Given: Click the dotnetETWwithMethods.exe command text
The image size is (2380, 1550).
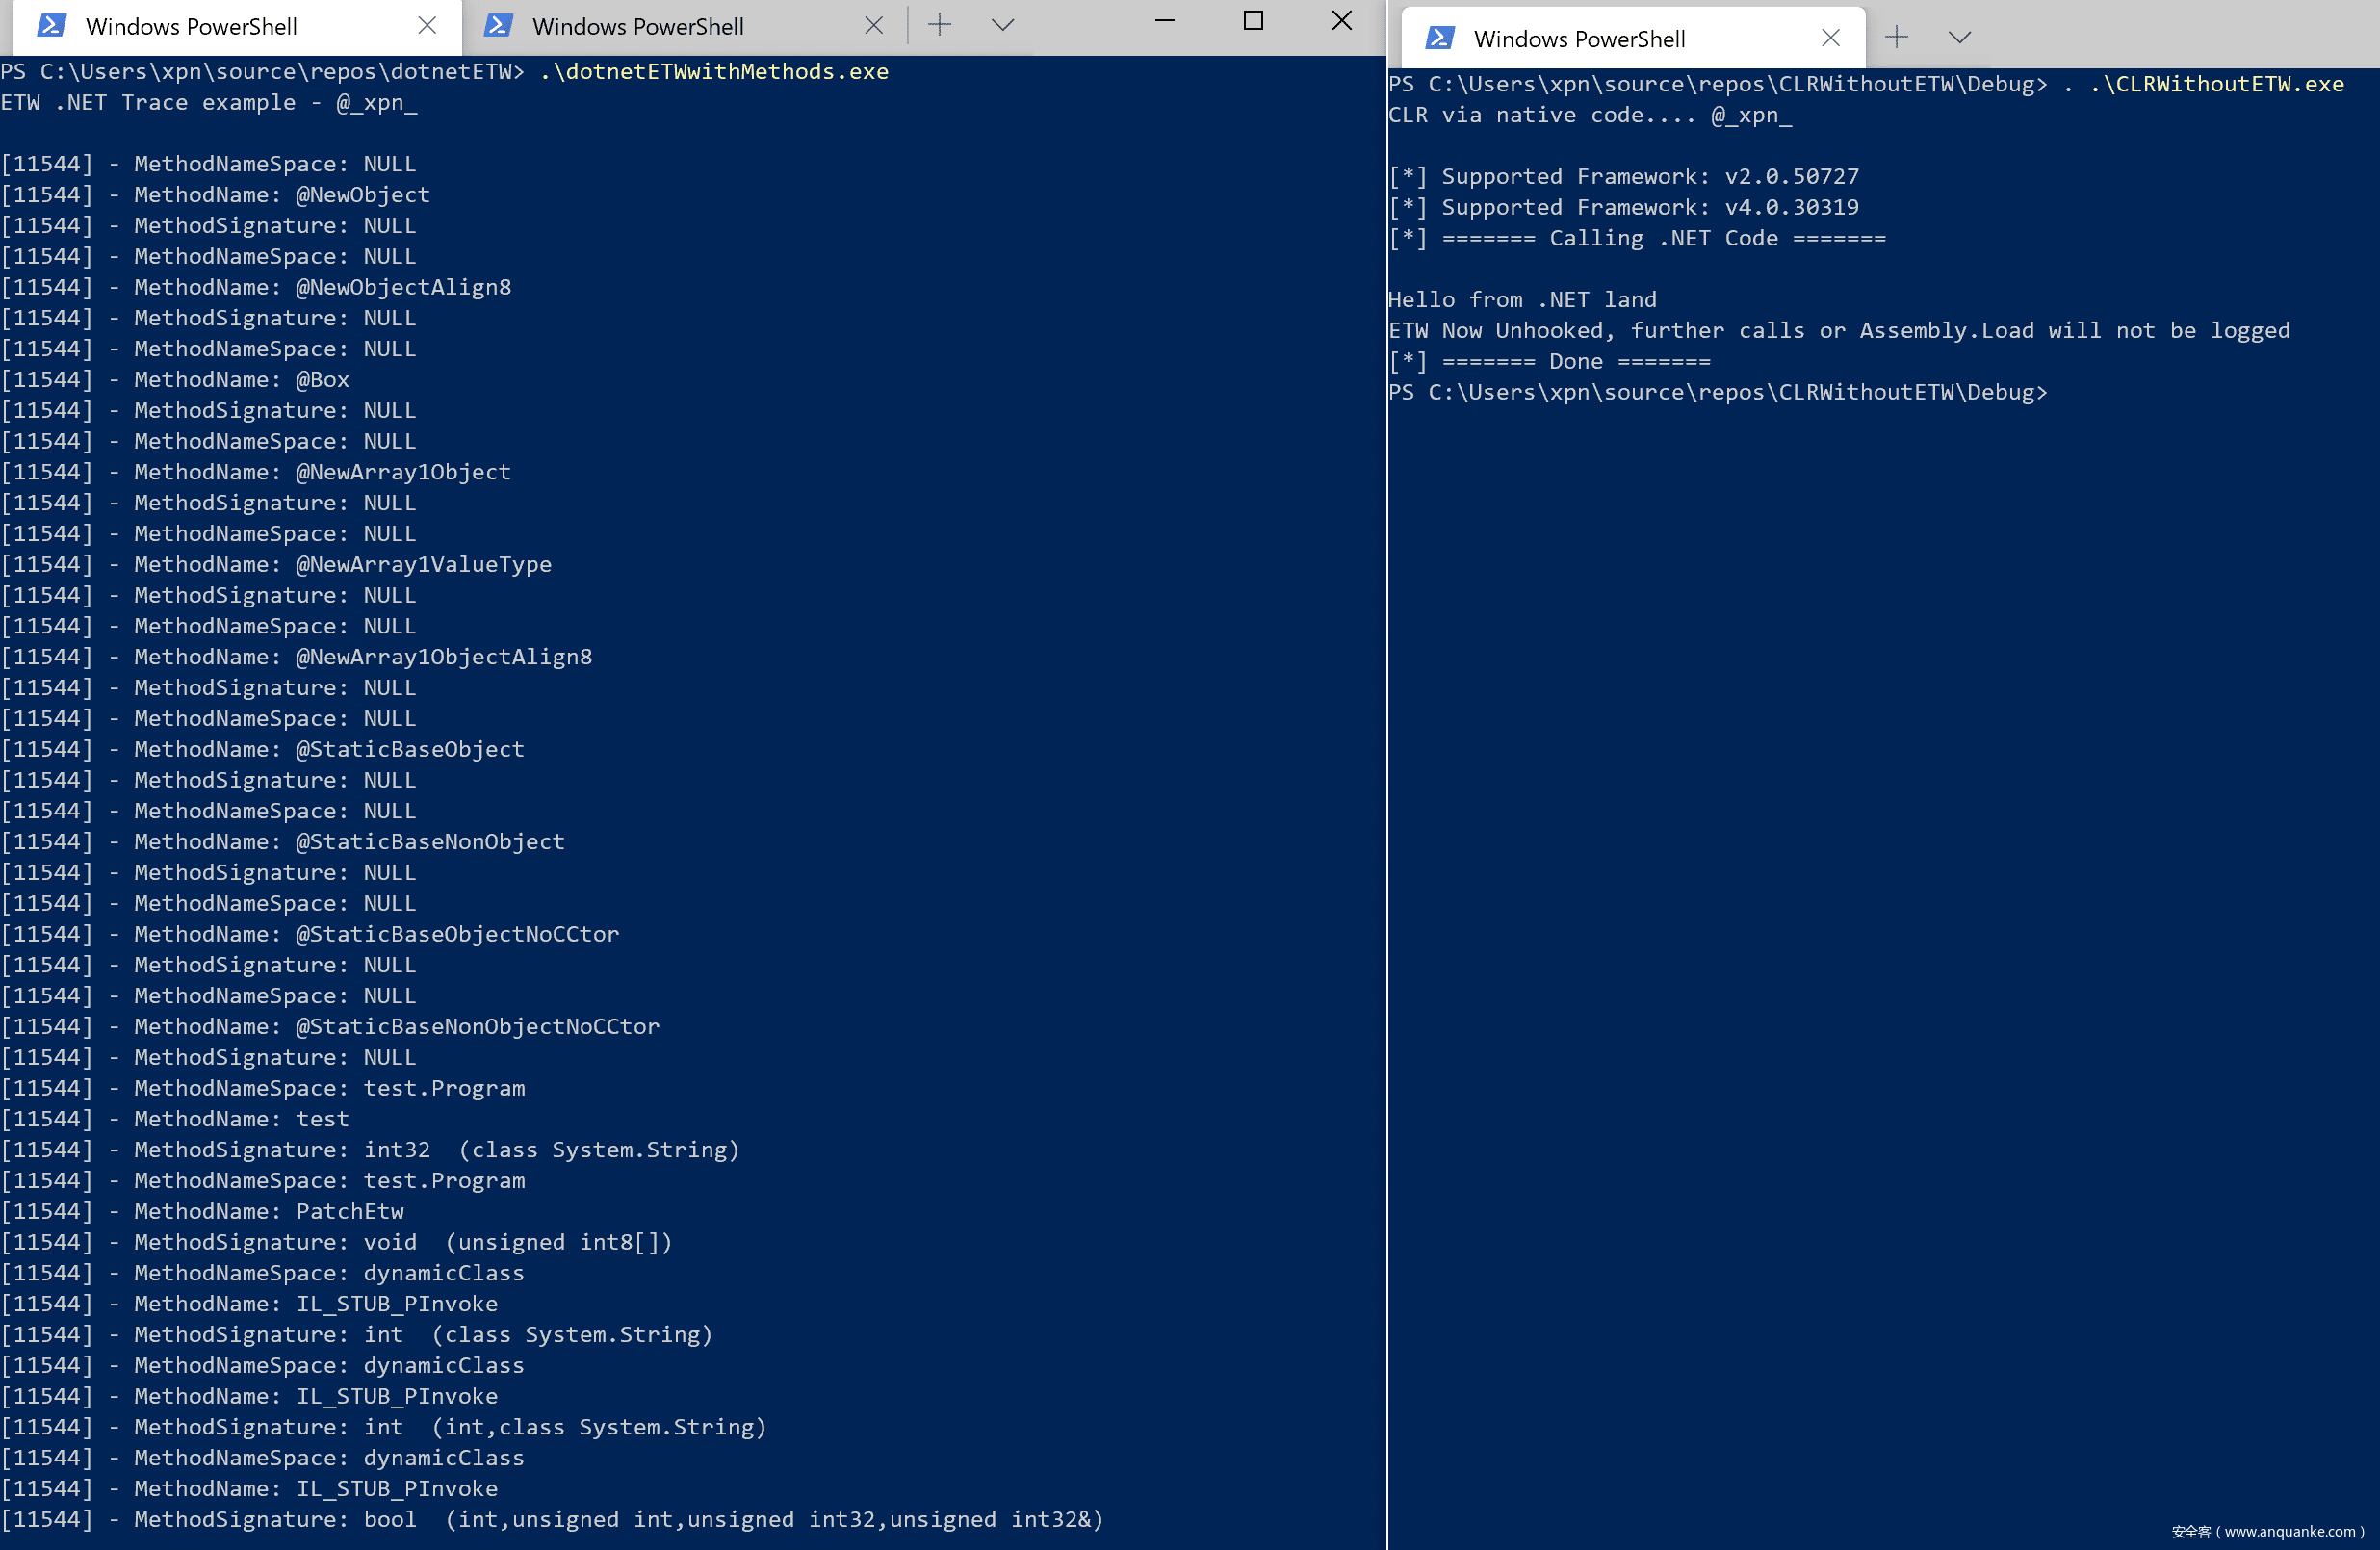Looking at the screenshot, I should (x=714, y=72).
